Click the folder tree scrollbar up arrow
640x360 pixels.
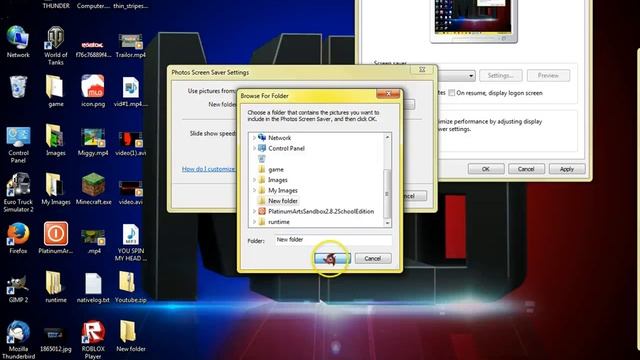click(387, 138)
